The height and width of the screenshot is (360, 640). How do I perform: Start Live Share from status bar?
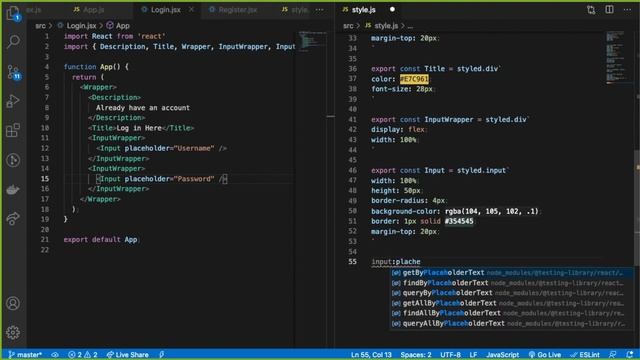(128, 355)
